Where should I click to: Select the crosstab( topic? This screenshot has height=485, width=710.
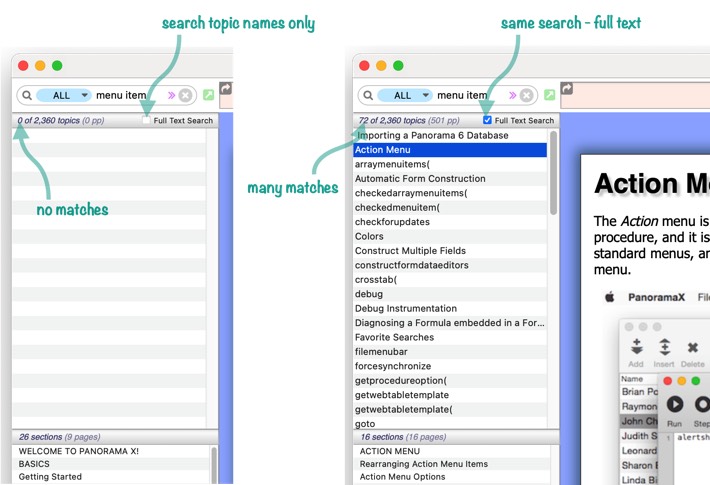[x=450, y=280]
